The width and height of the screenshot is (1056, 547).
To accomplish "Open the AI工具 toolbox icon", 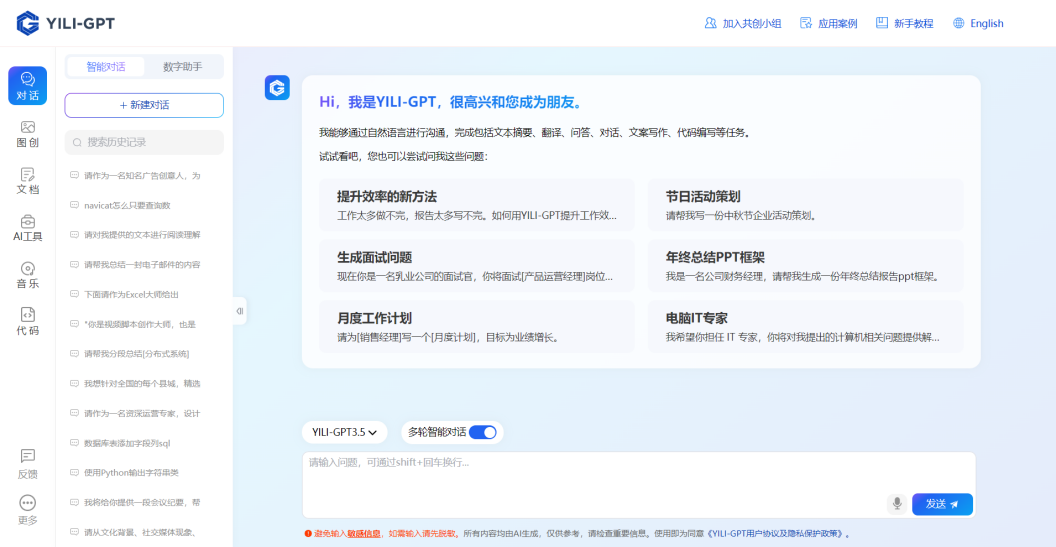I will click(x=27, y=227).
